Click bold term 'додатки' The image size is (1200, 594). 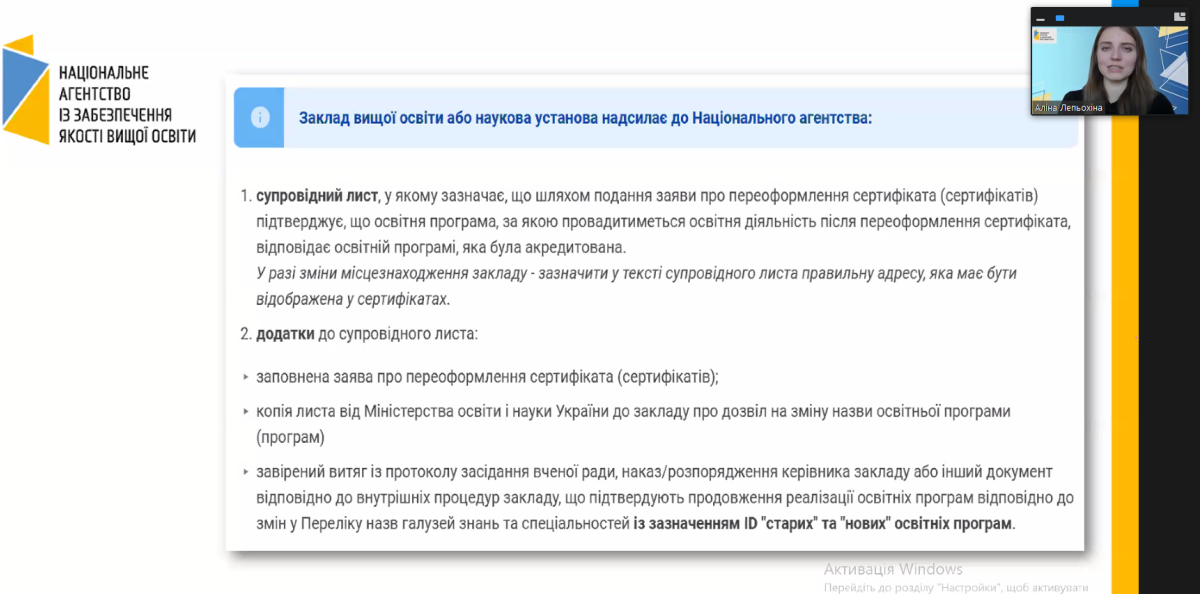285,333
